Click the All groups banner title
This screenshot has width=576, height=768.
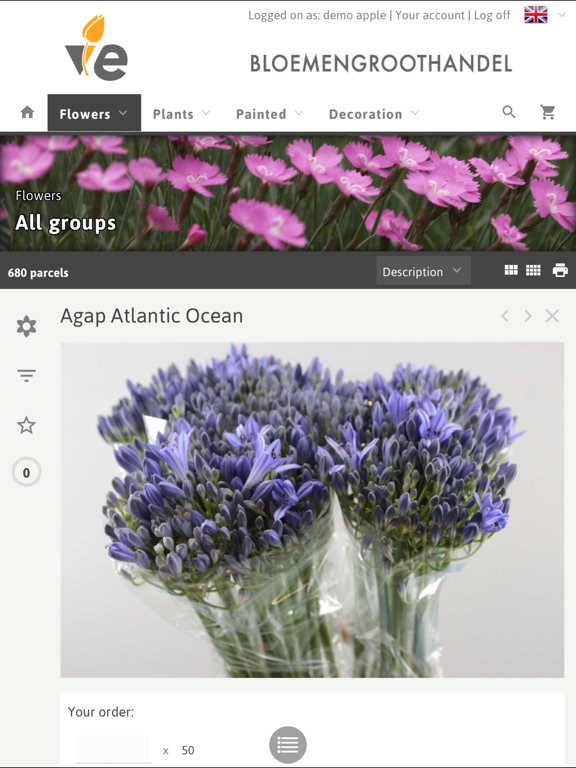(66, 223)
